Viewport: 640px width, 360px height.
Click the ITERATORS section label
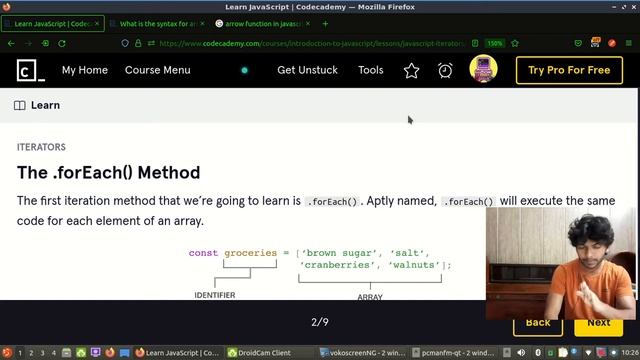41,147
